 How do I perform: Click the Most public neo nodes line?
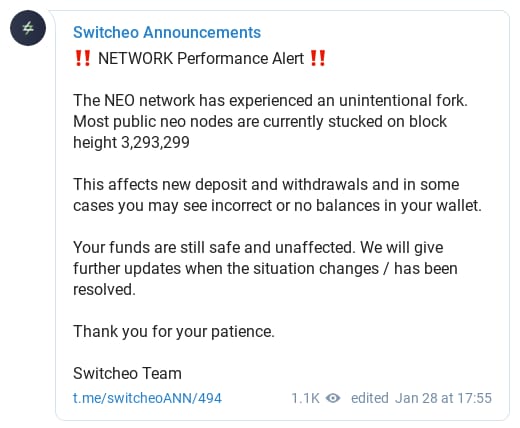[260, 122]
